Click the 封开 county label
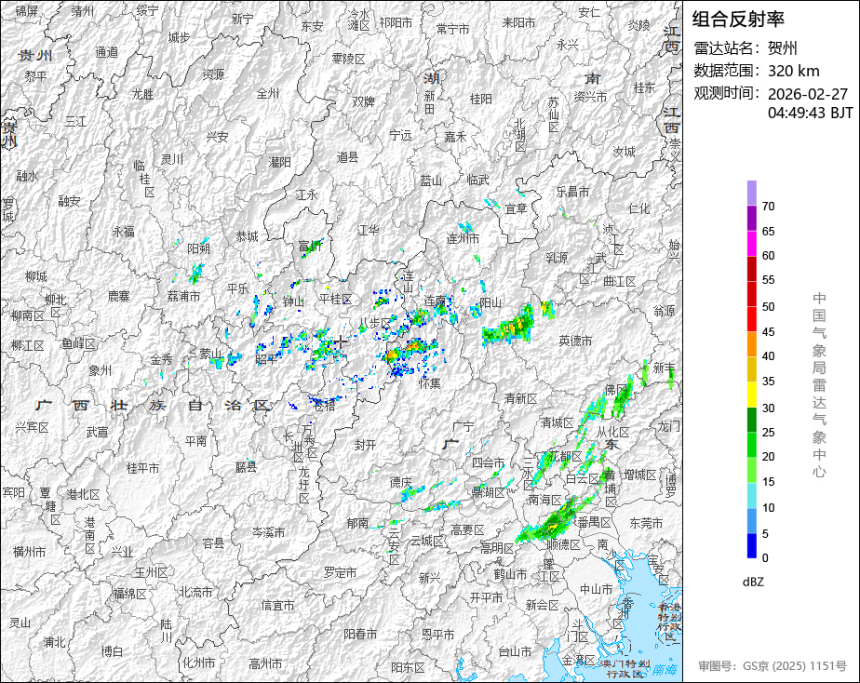 tap(365, 445)
